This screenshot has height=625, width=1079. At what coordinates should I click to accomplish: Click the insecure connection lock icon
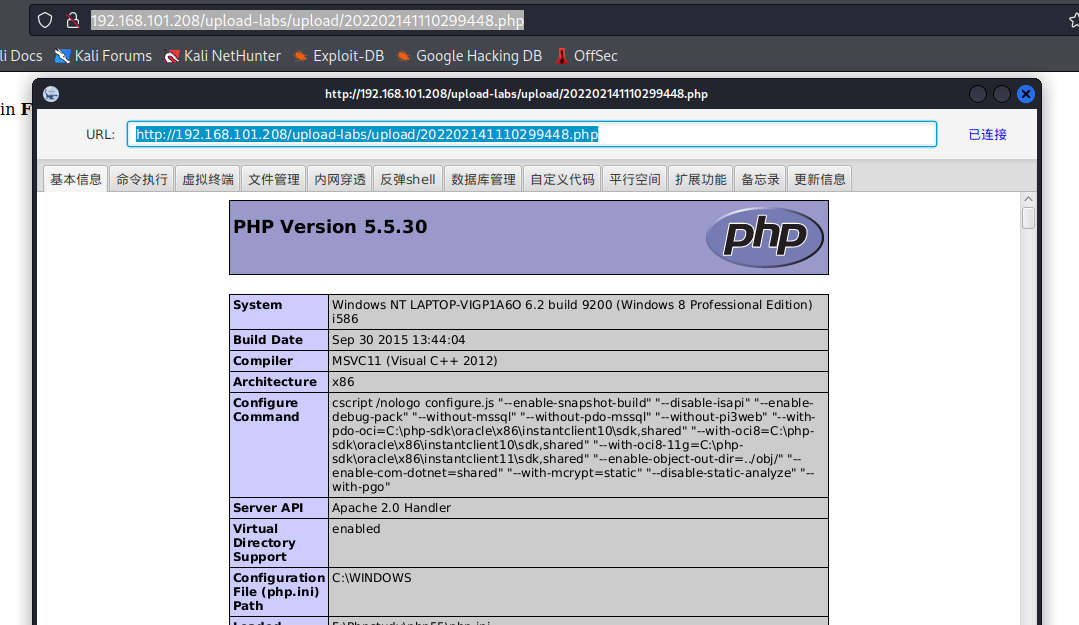click(x=72, y=21)
